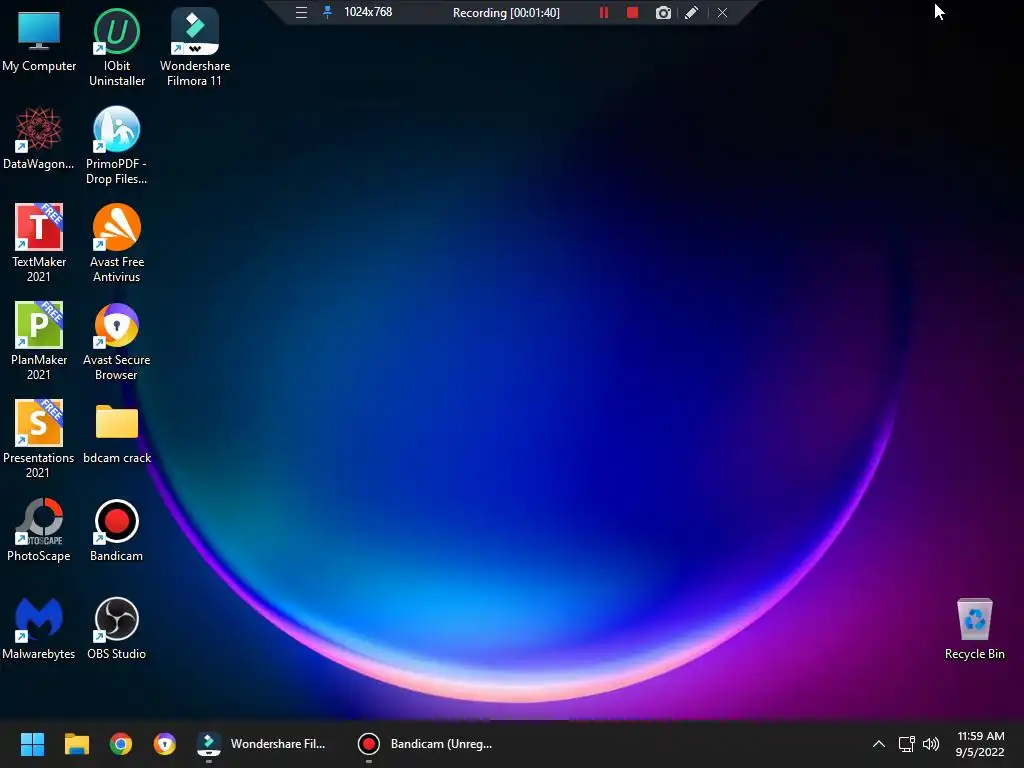This screenshot has width=1024, height=768.
Task: Switch to Wondershare Filmora taskbar window
Action: (261, 744)
